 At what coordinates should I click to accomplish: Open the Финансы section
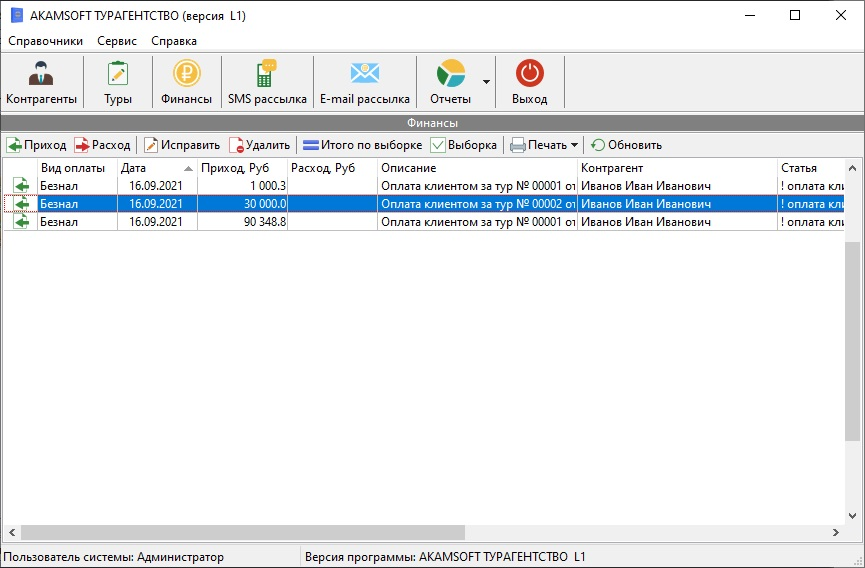pos(186,82)
